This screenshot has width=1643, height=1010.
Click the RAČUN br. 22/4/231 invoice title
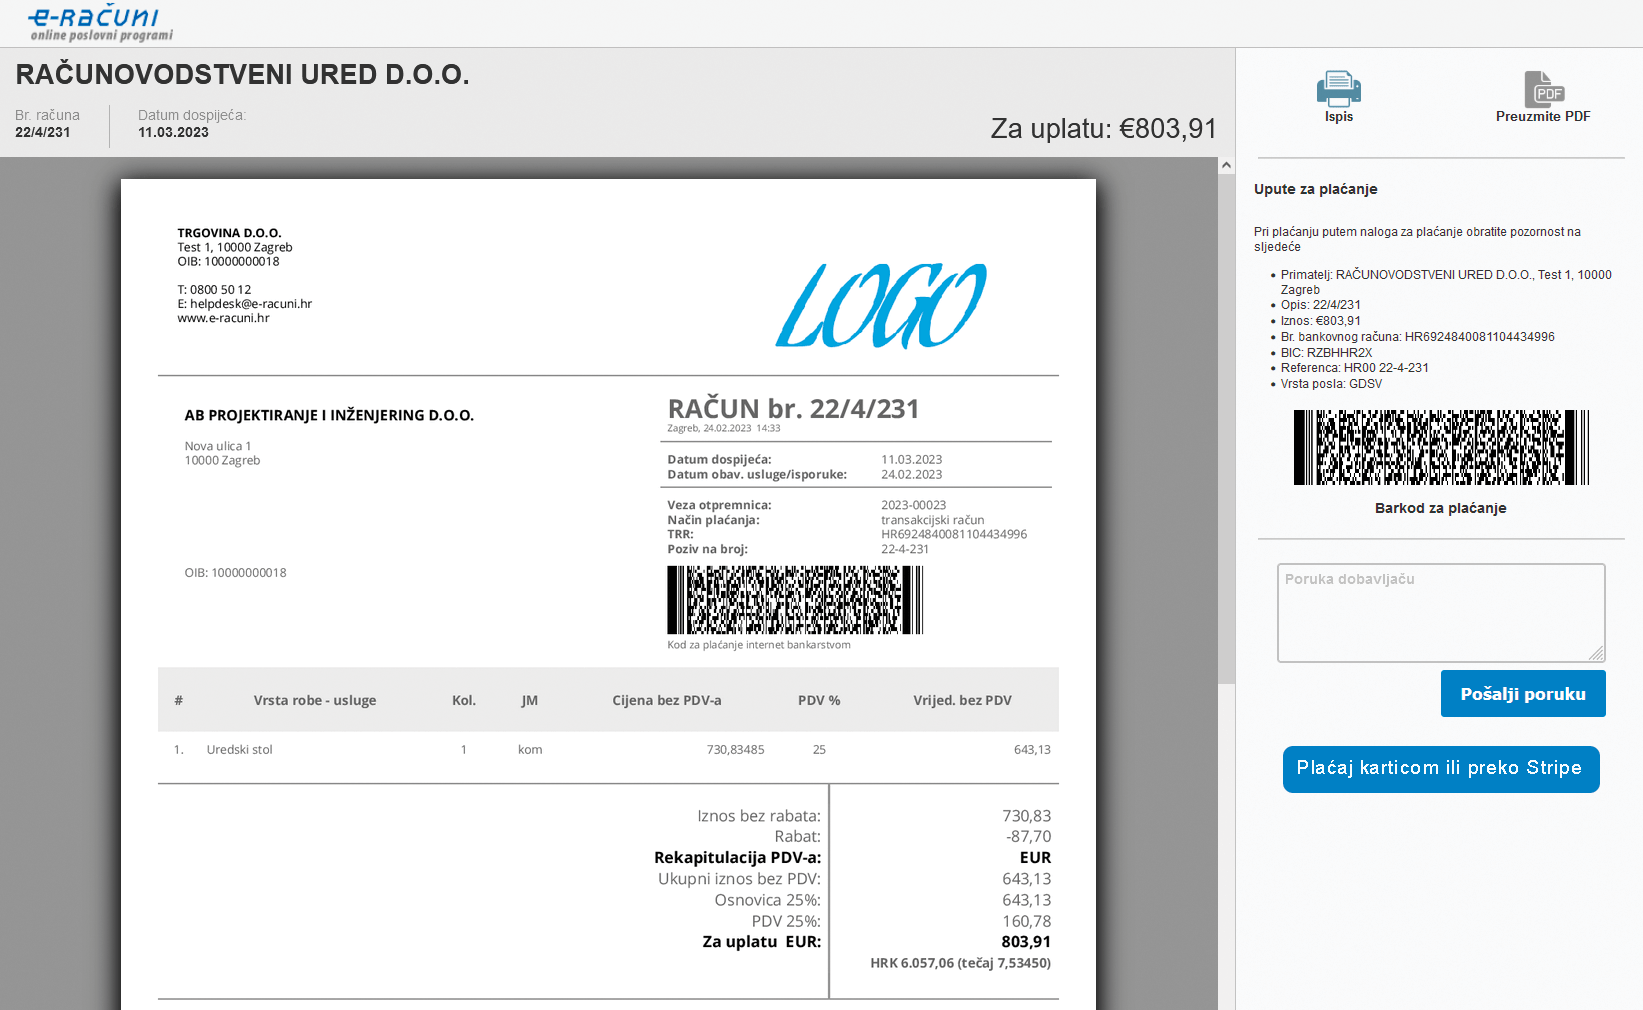(x=793, y=409)
